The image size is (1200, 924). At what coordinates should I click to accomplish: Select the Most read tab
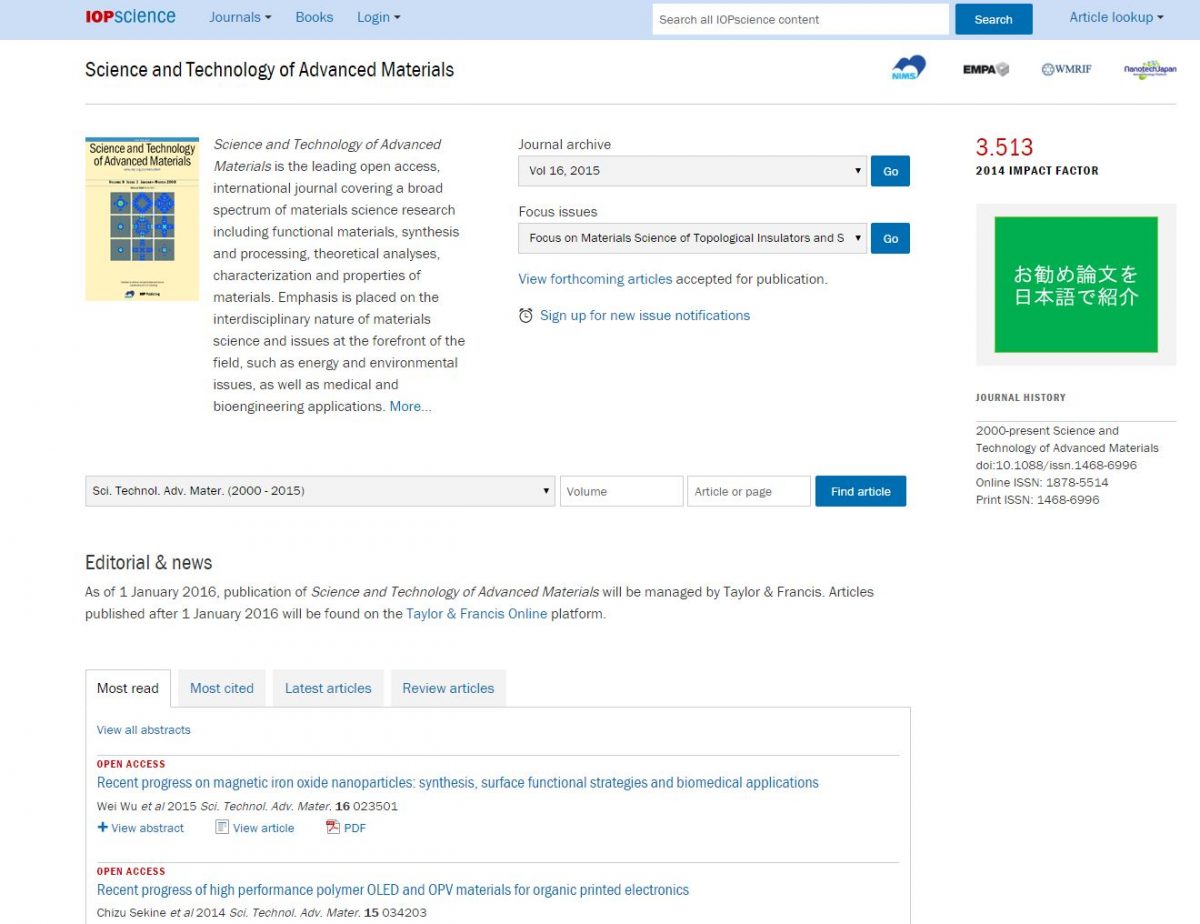[x=128, y=688]
